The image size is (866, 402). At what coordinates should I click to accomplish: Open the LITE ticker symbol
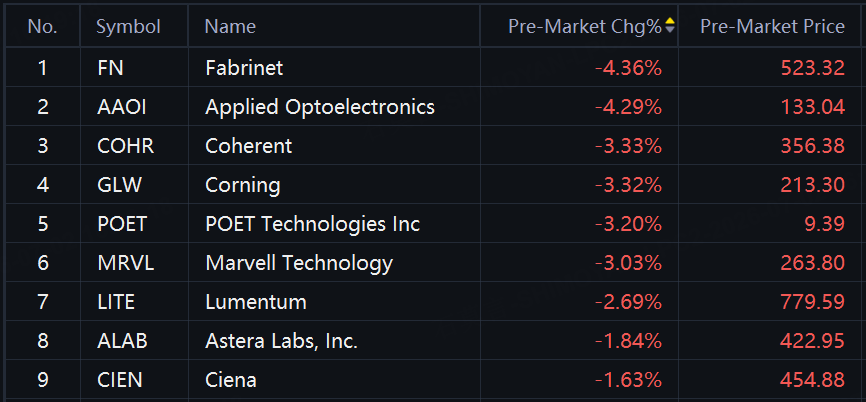tap(116, 302)
